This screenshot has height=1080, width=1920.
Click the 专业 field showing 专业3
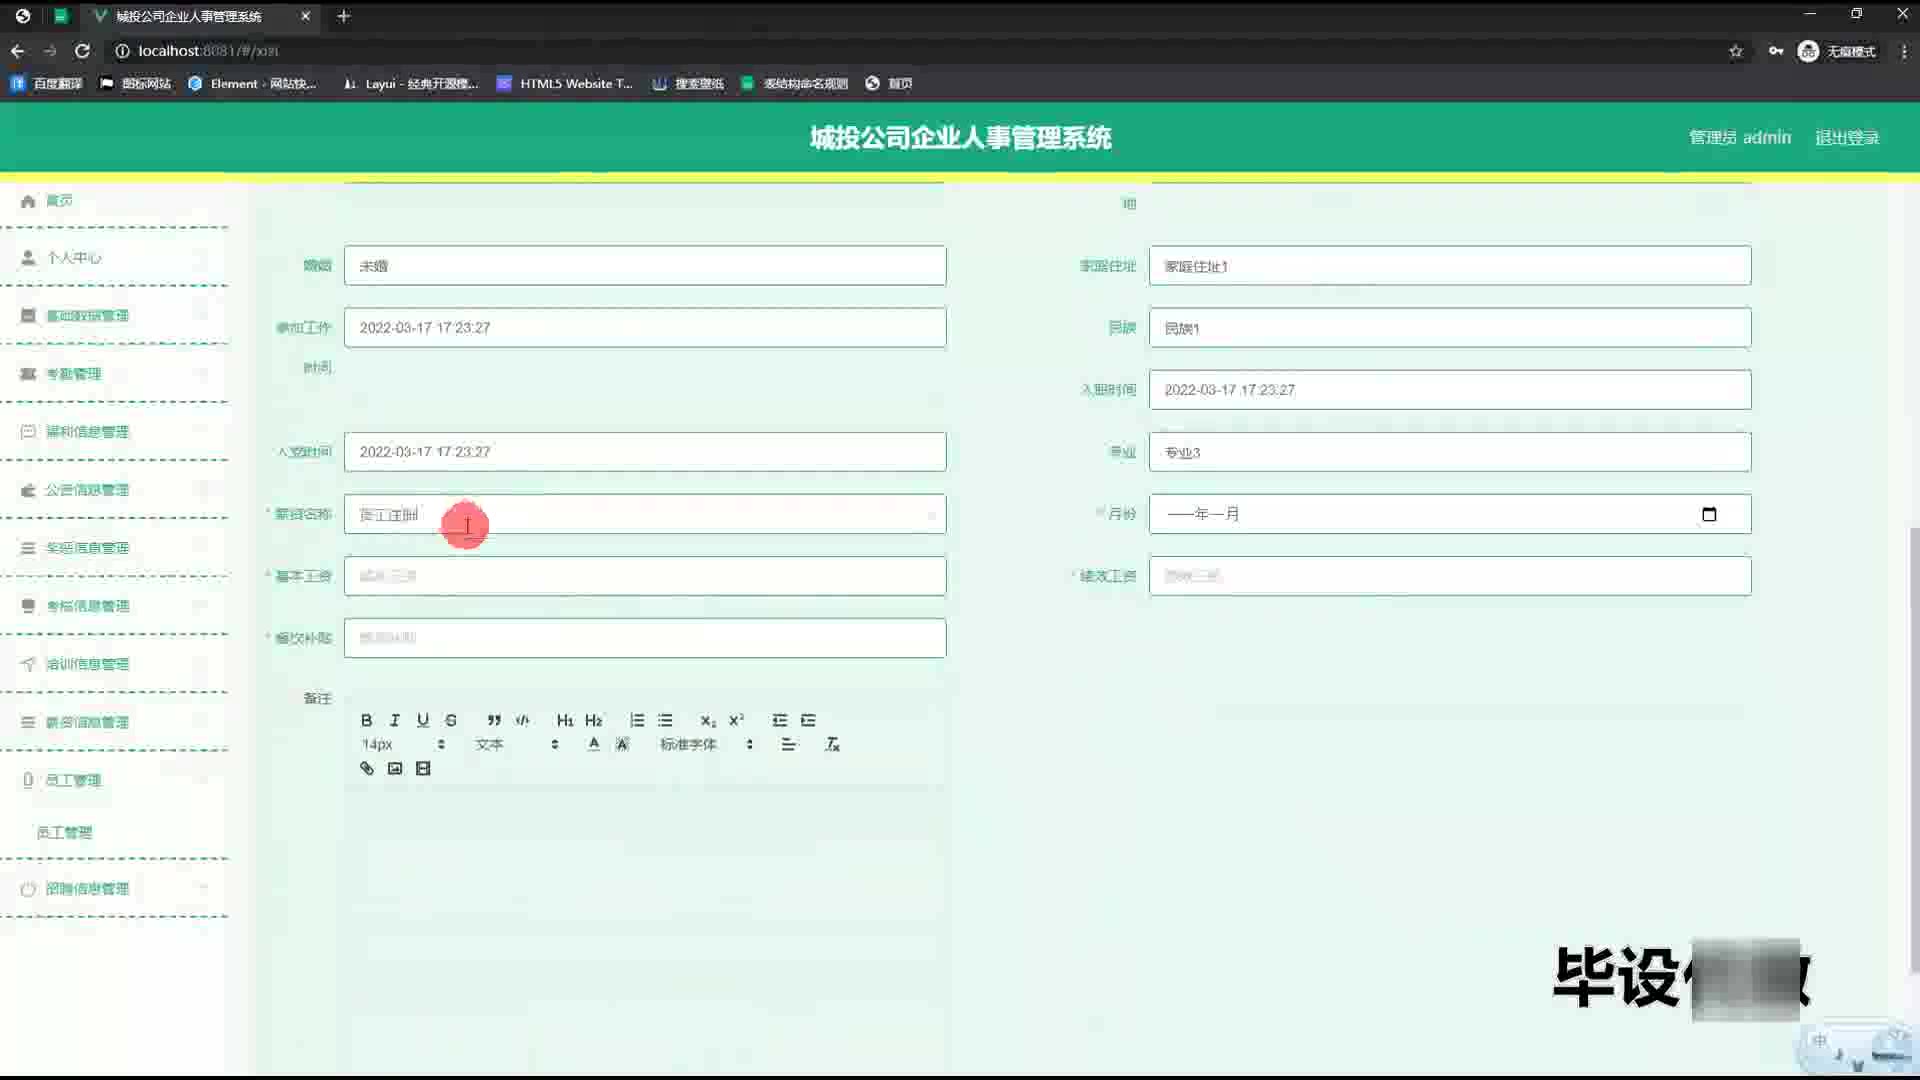[1450, 452]
